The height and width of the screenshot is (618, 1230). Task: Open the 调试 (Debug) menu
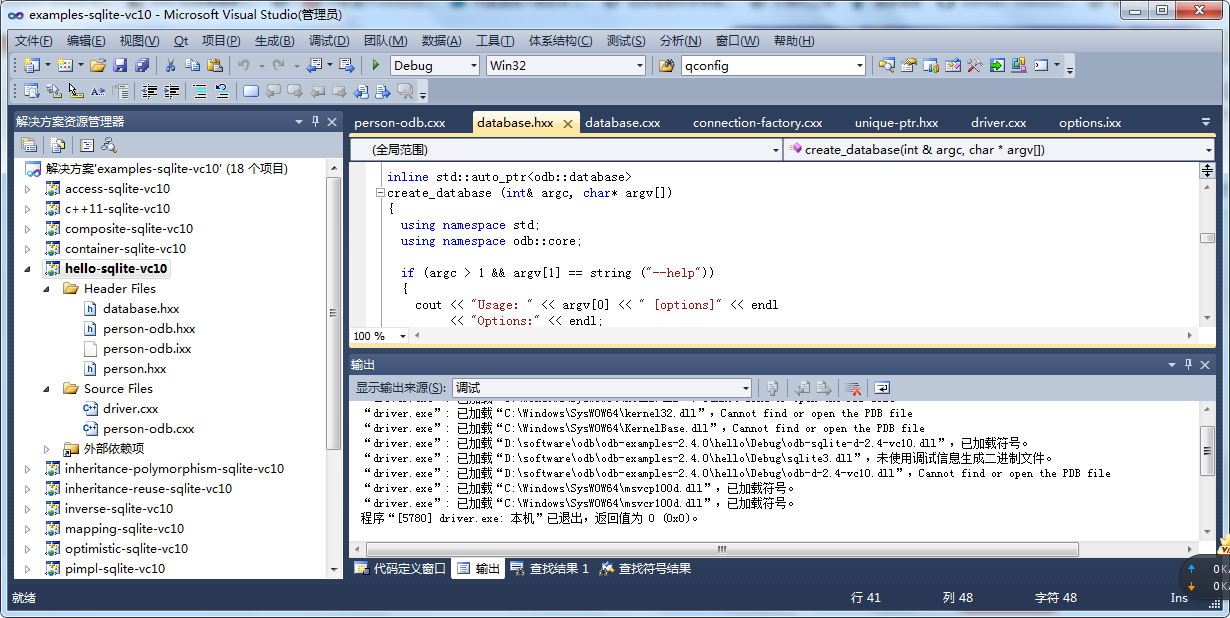click(x=331, y=41)
